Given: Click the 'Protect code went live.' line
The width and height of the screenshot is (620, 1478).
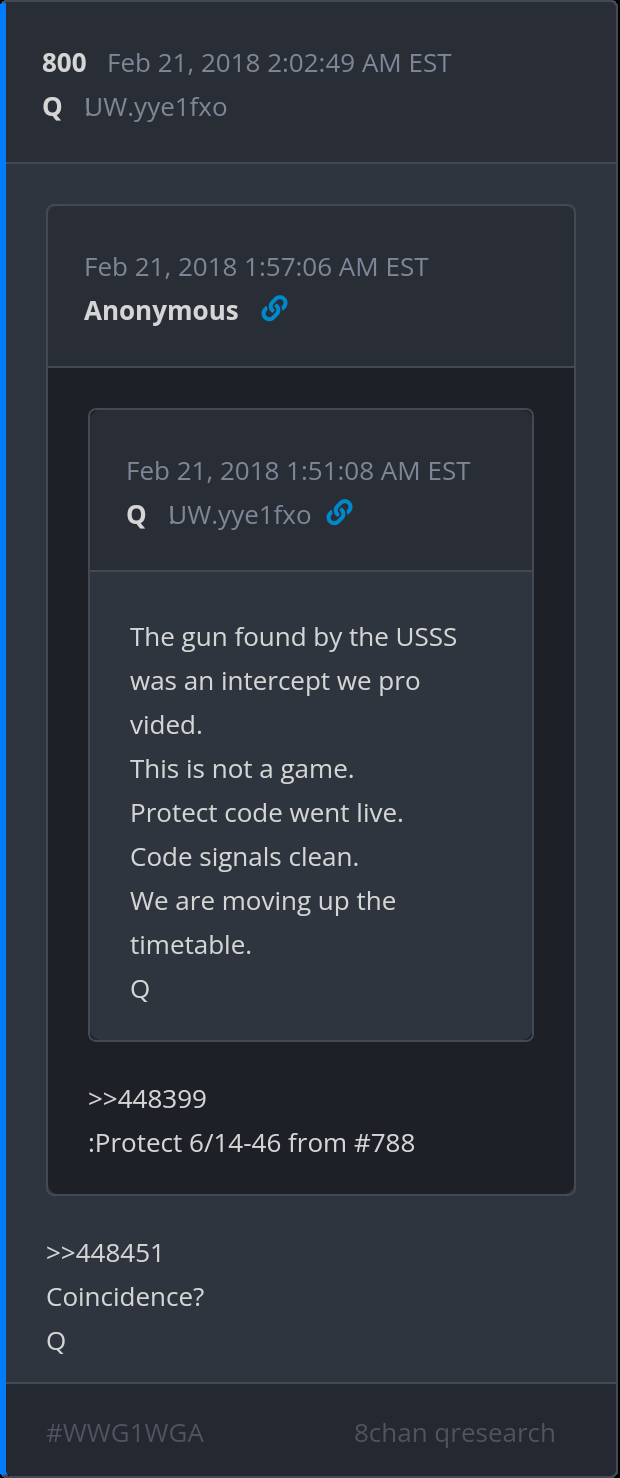Looking at the screenshot, I should 267,813.
